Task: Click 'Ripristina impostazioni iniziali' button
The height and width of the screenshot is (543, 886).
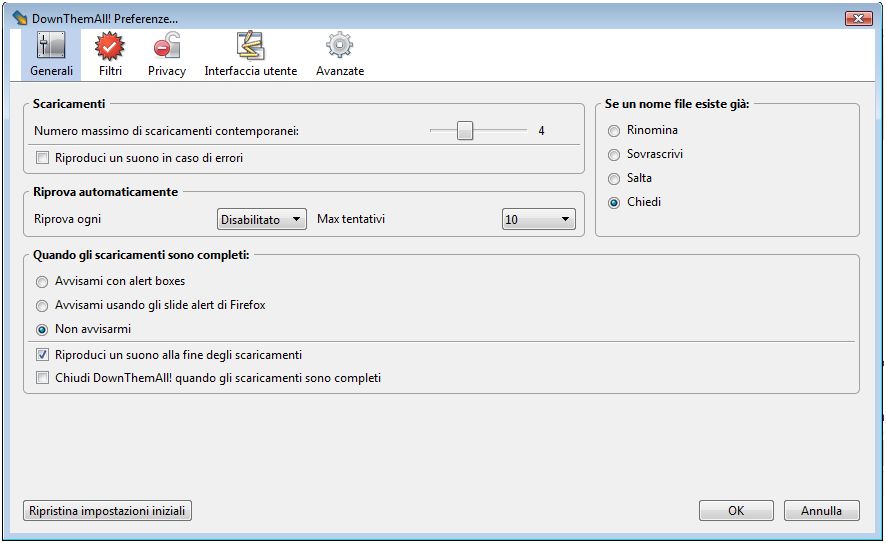Action: 107,511
